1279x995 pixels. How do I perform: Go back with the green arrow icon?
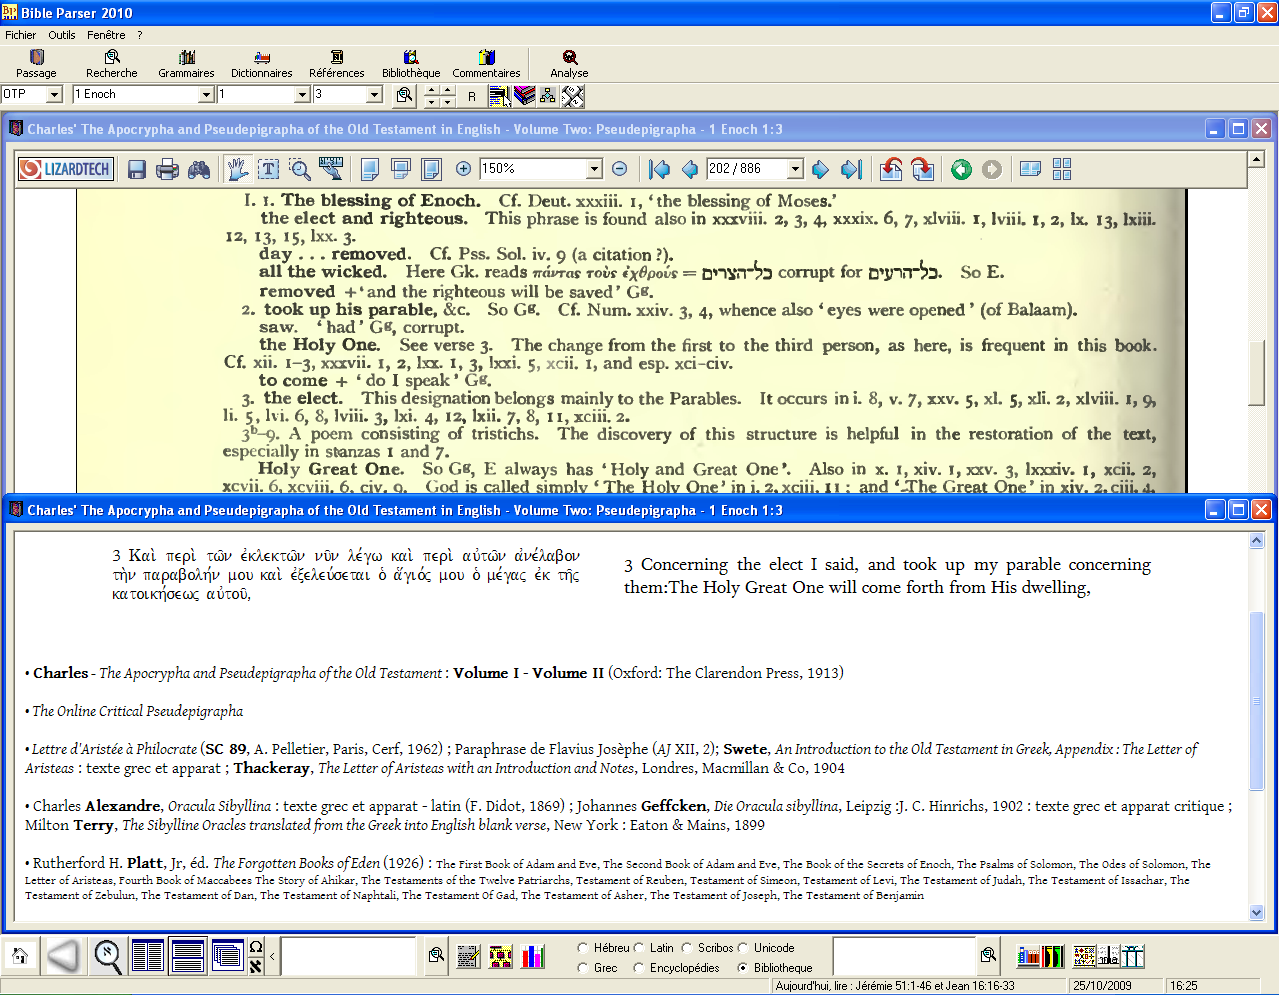[961, 169]
